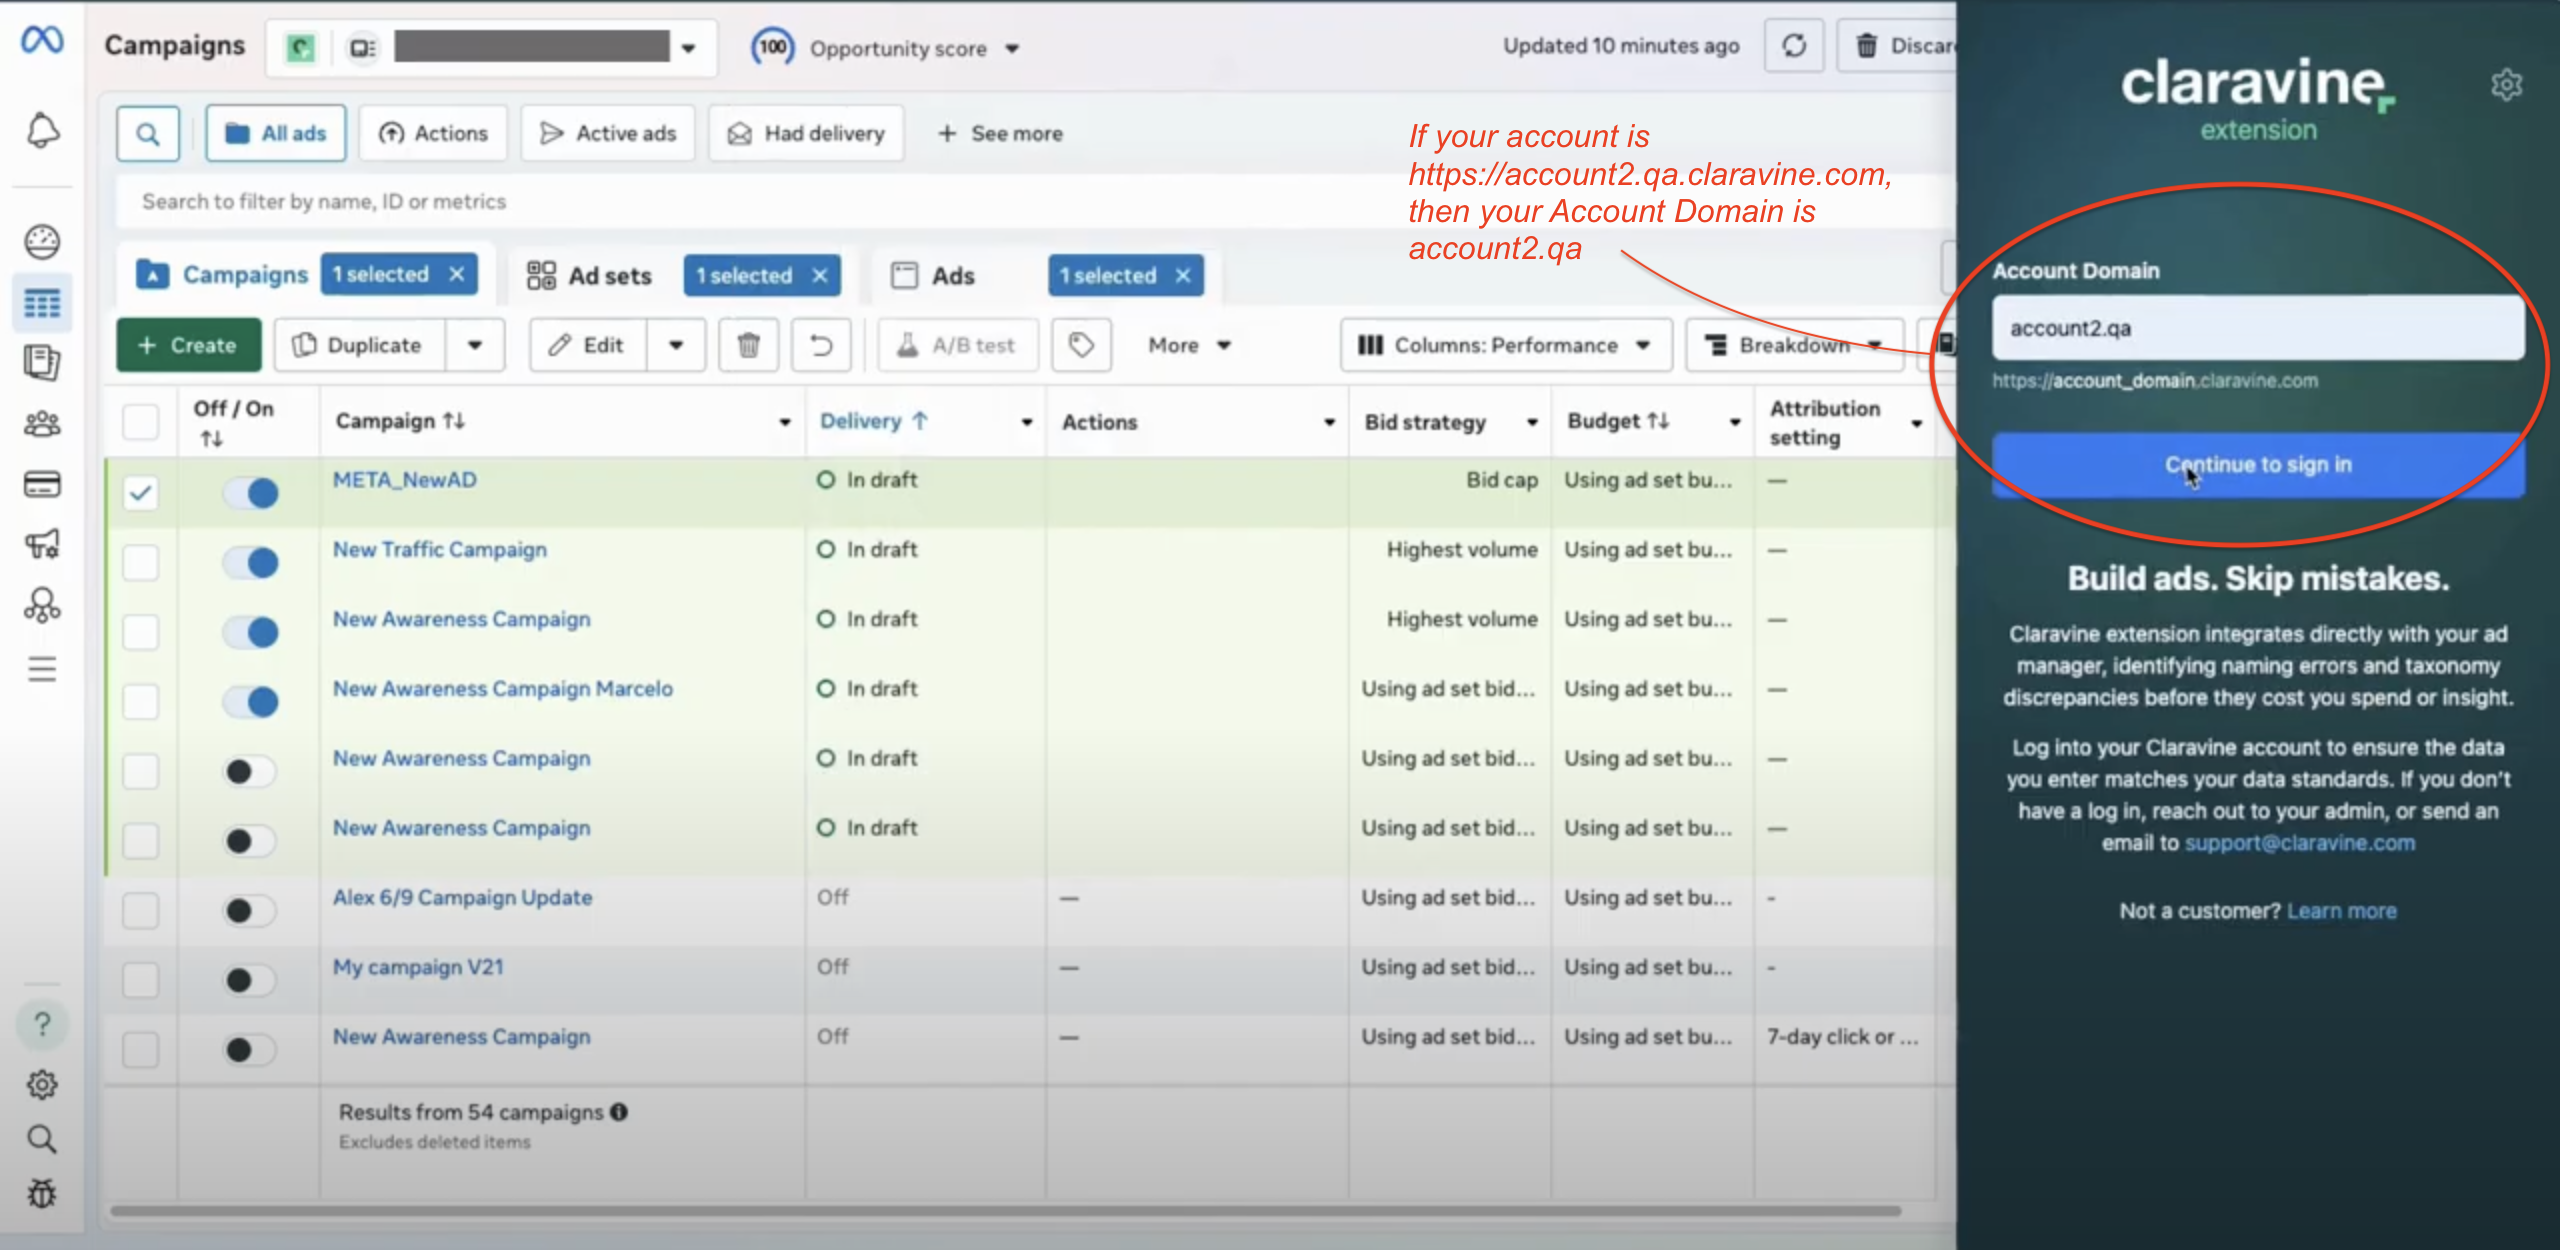
Task: Click the See more filters option
Action: coord(1000,134)
